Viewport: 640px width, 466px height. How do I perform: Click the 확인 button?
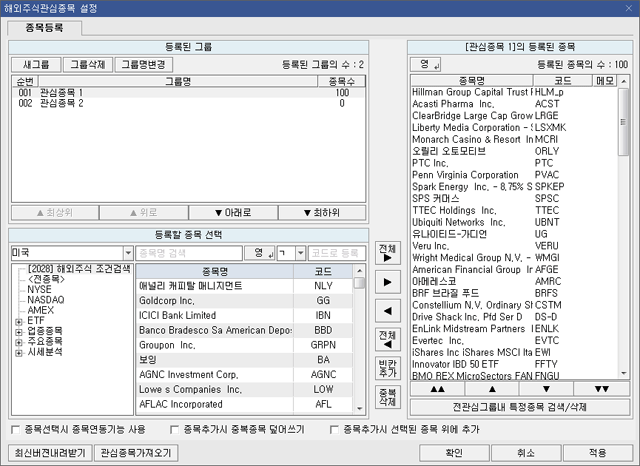click(x=454, y=453)
